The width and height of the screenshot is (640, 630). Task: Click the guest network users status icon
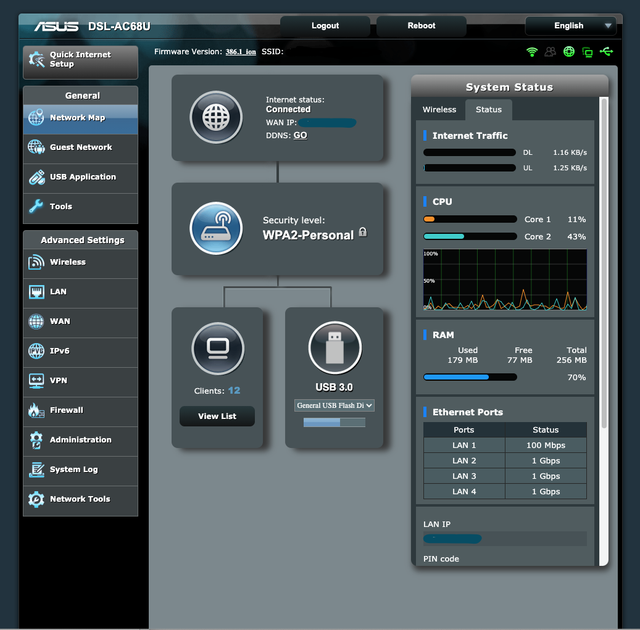coord(550,52)
